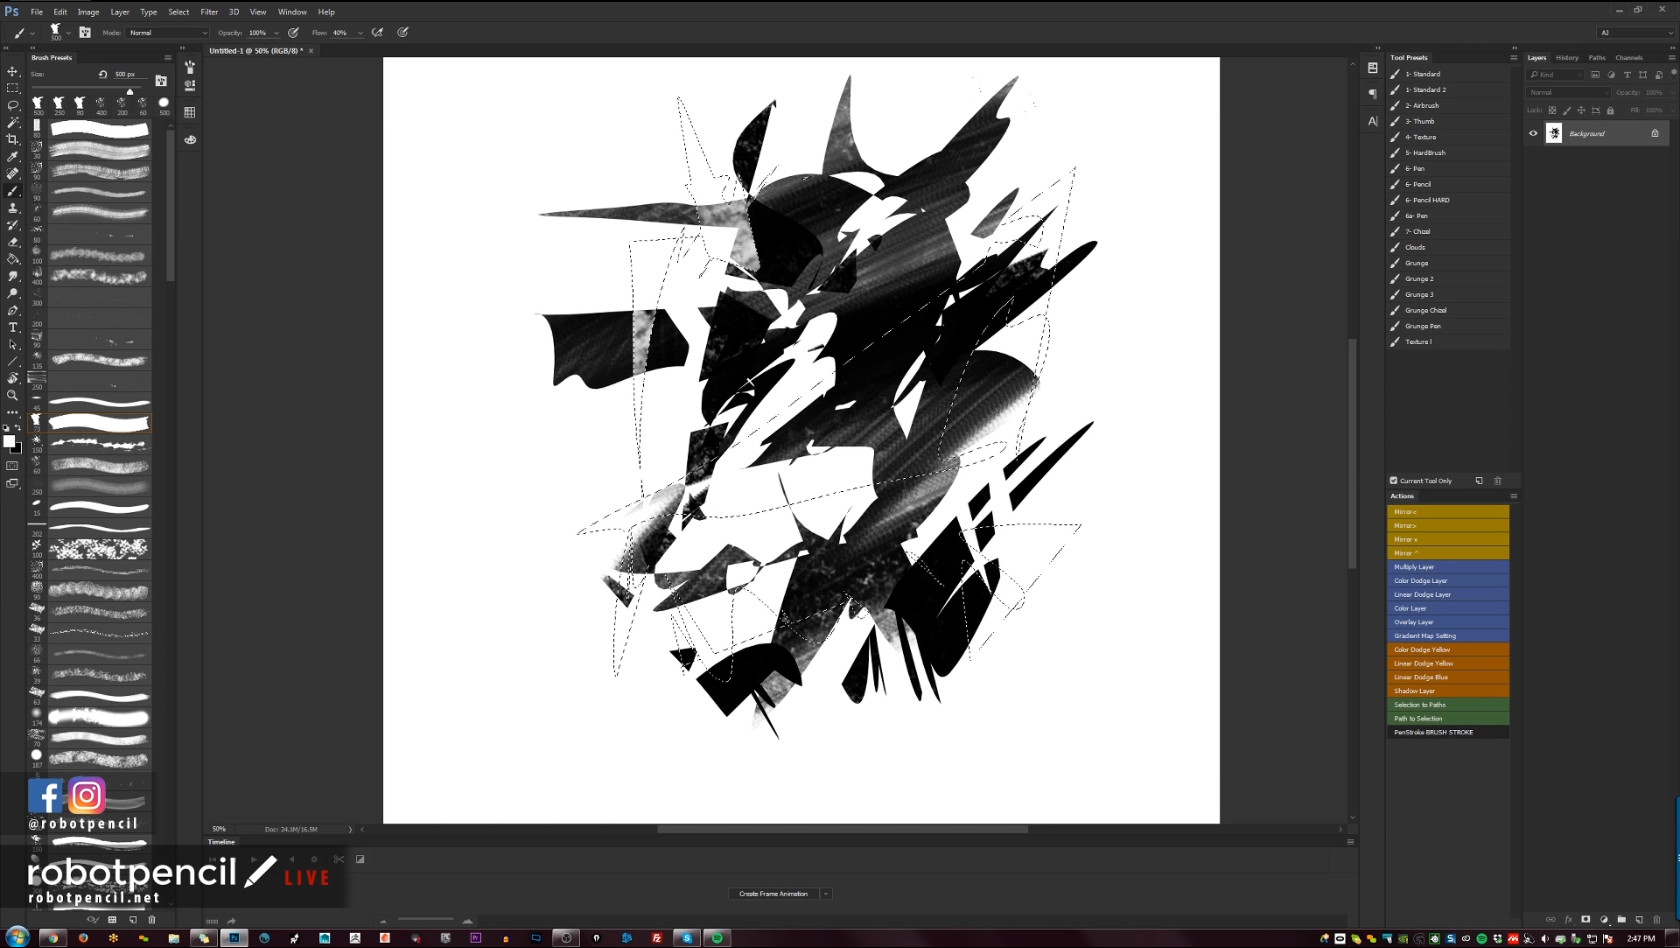
Task: Open the brush Mode dropdown
Action: point(168,33)
